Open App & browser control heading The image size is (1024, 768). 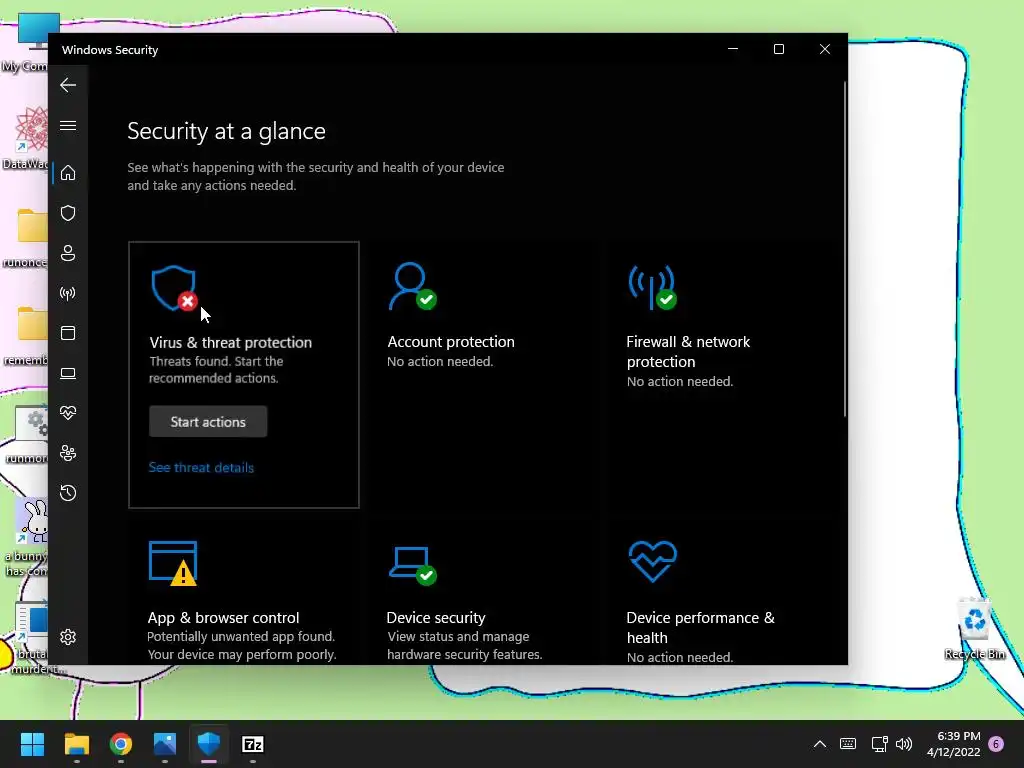pyautogui.click(x=223, y=618)
